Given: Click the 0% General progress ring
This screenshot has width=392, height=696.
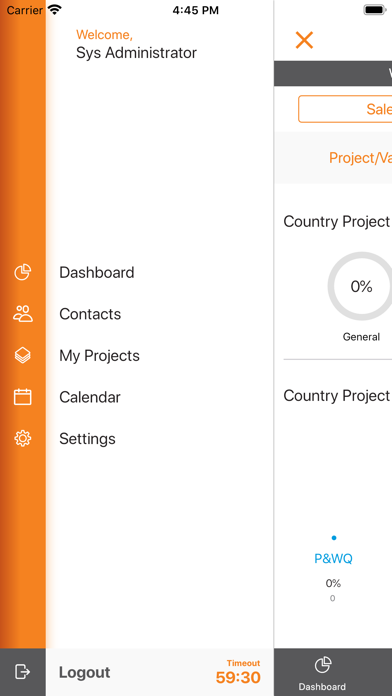Looking at the screenshot, I should click(x=361, y=286).
